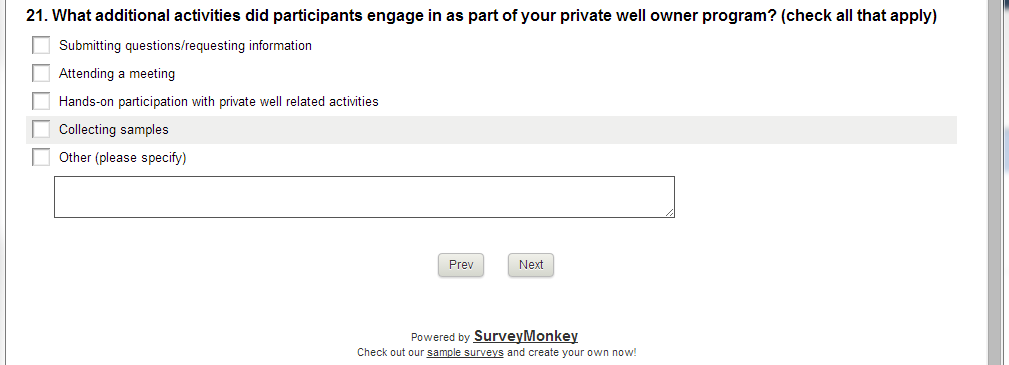Tick the Attending a meeting checkbox
This screenshot has height=365, width=1009.
click(41, 73)
